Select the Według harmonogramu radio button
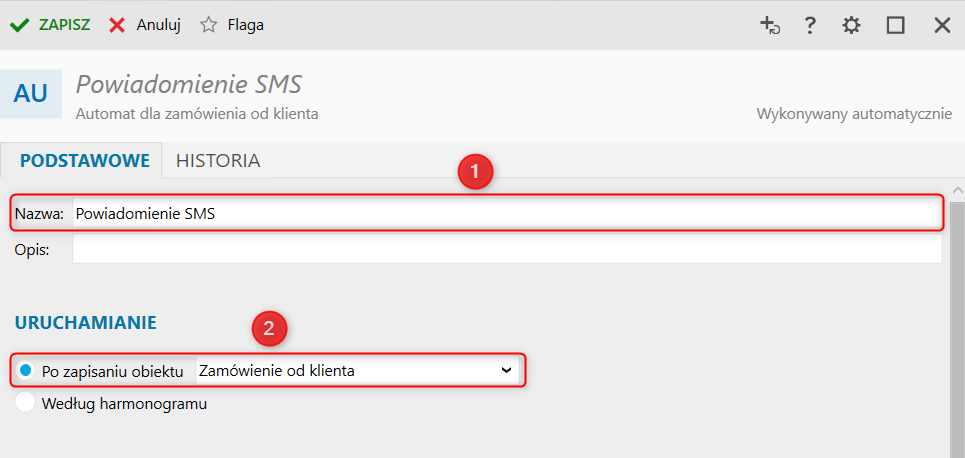The width and height of the screenshot is (965, 458). coord(25,403)
